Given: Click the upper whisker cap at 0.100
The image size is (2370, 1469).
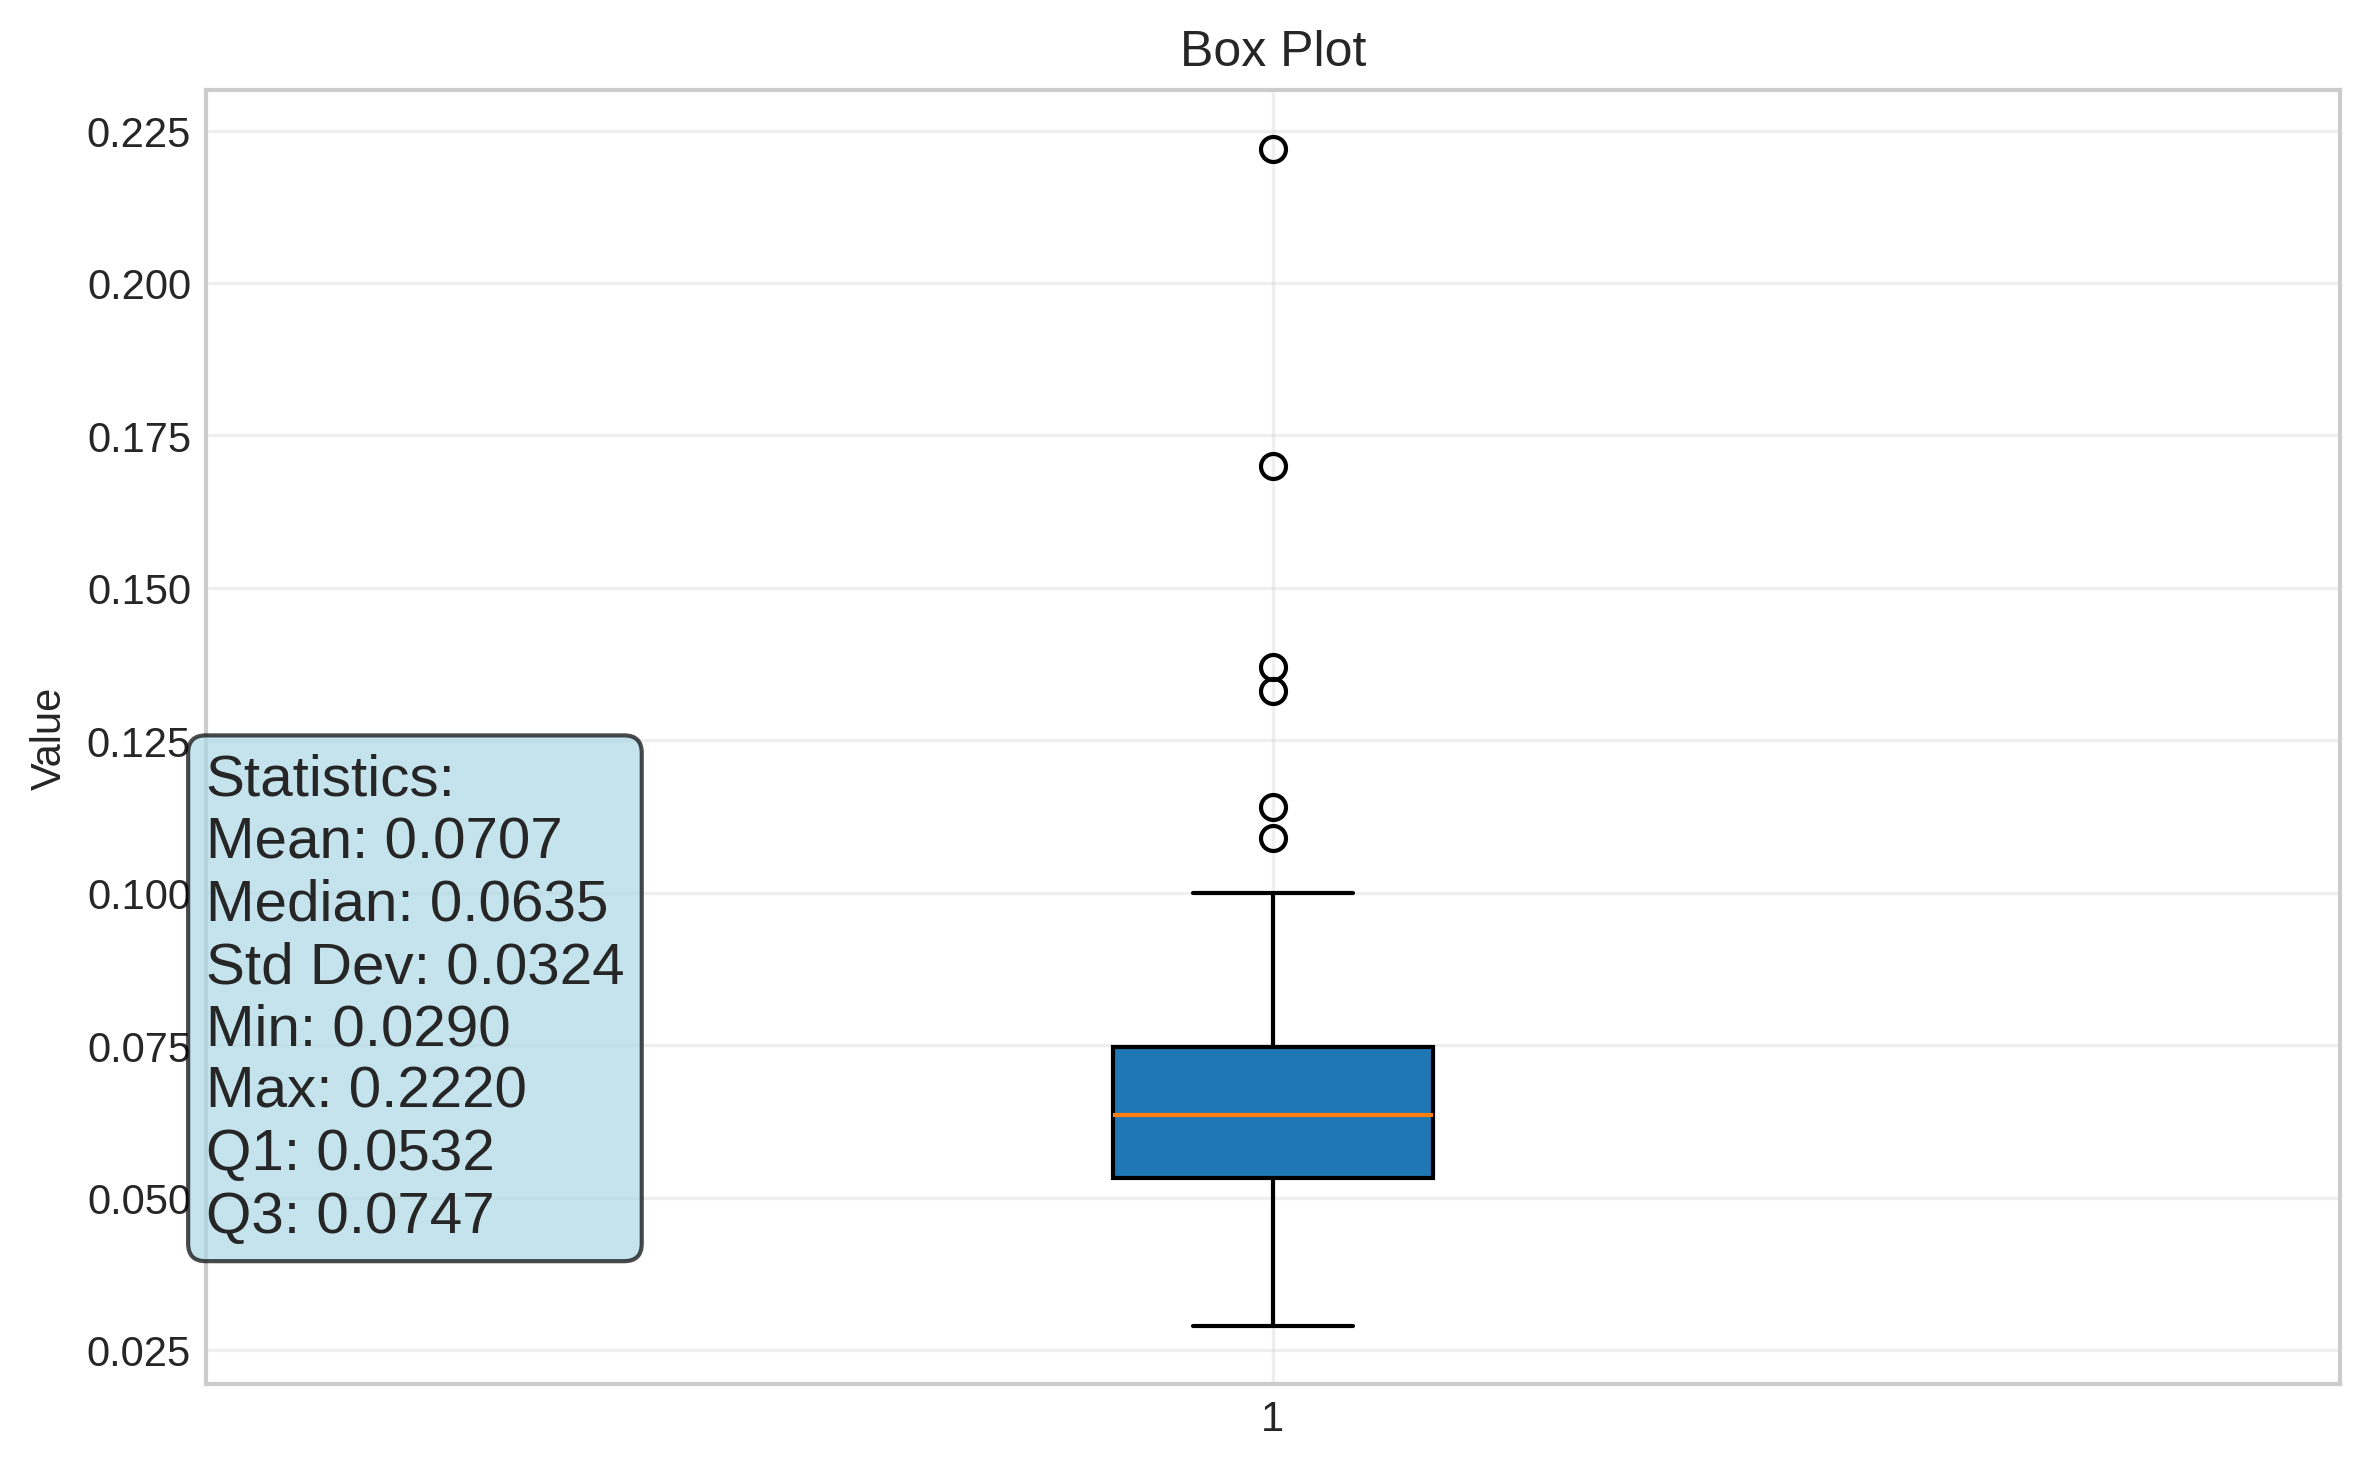Looking at the screenshot, I should coord(1273,893).
